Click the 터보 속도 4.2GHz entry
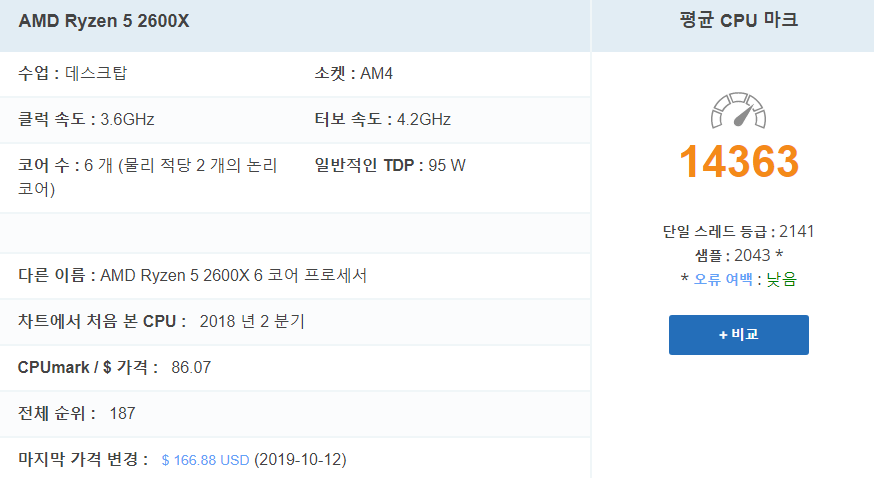The height and width of the screenshot is (478, 874). tap(382, 119)
